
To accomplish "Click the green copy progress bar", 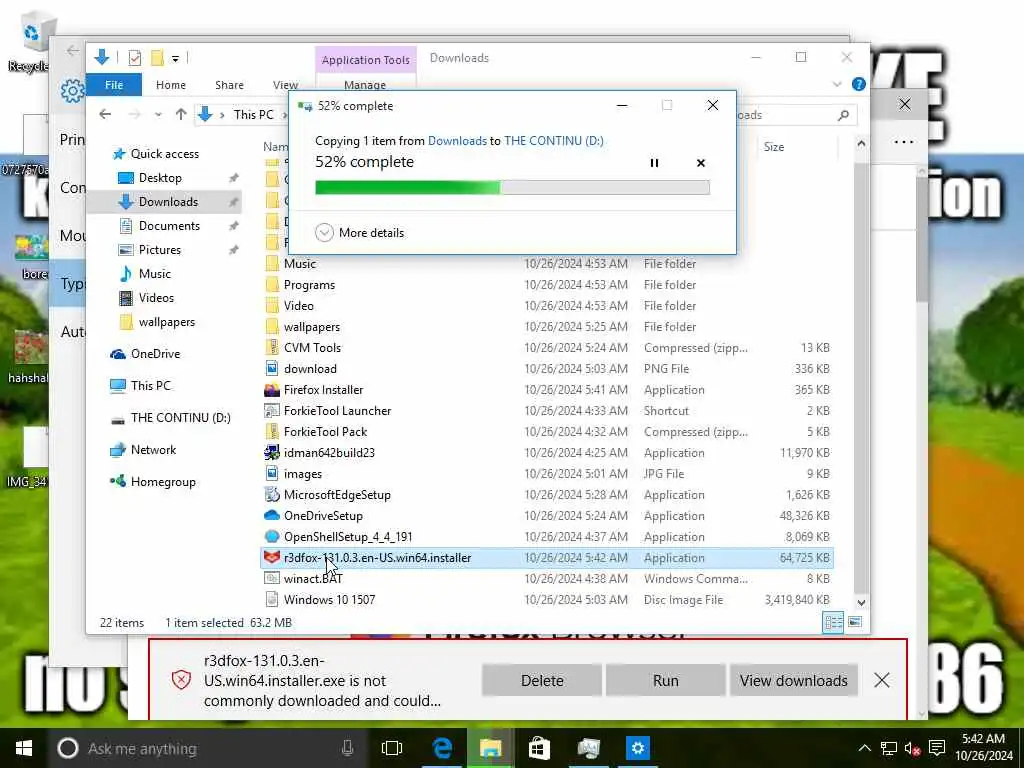I will coord(512,188).
